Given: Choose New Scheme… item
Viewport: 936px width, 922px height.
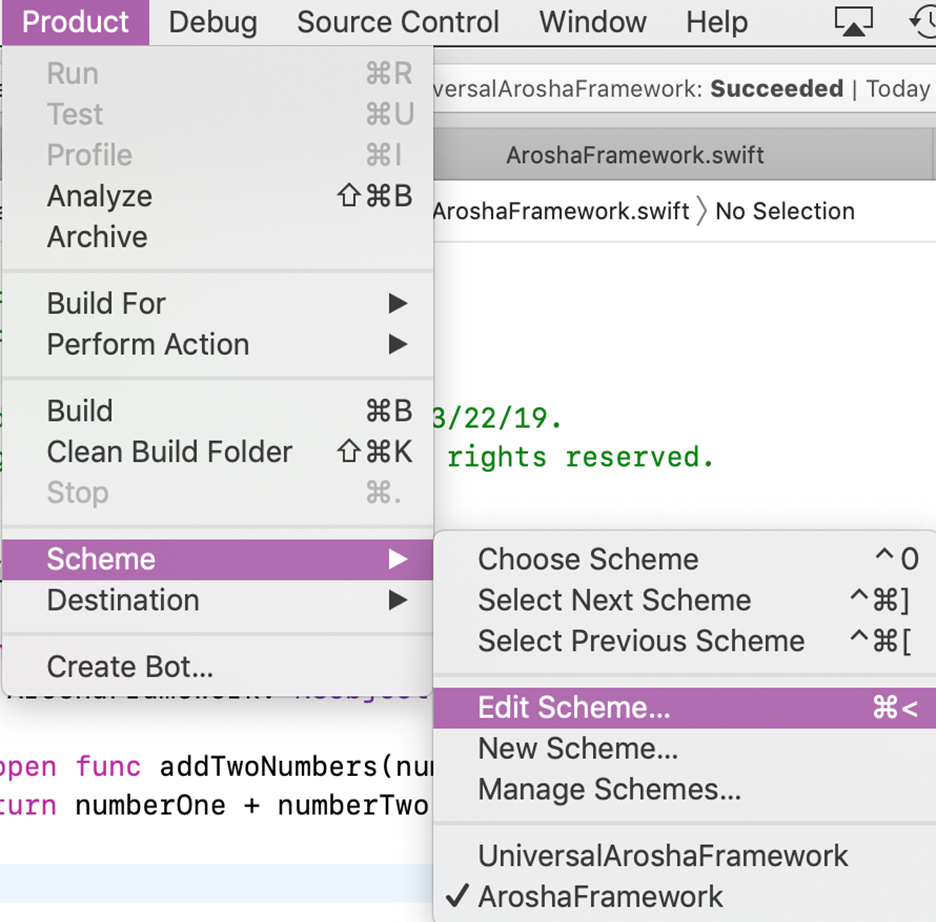Looking at the screenshot, I should point(685,748).
